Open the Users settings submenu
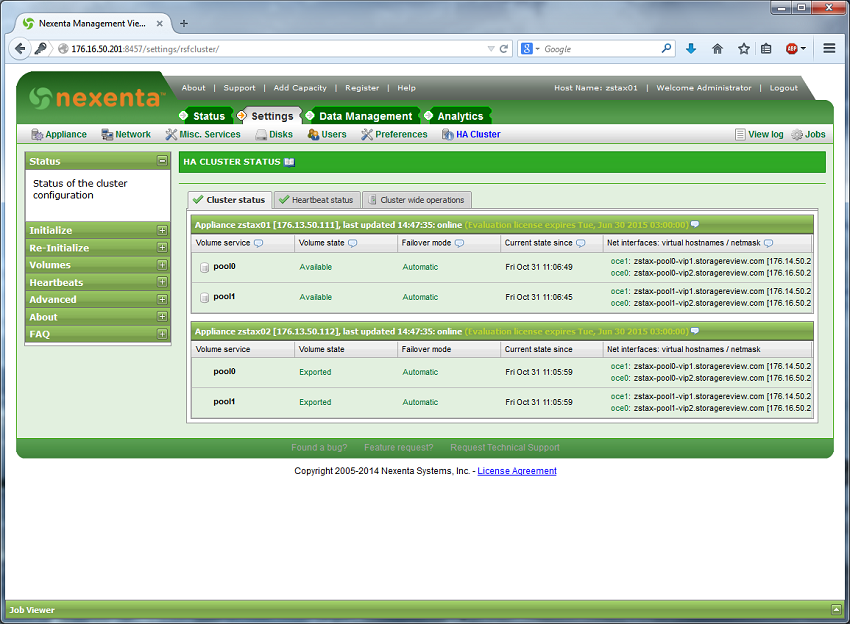 click(x=327, y=134)
